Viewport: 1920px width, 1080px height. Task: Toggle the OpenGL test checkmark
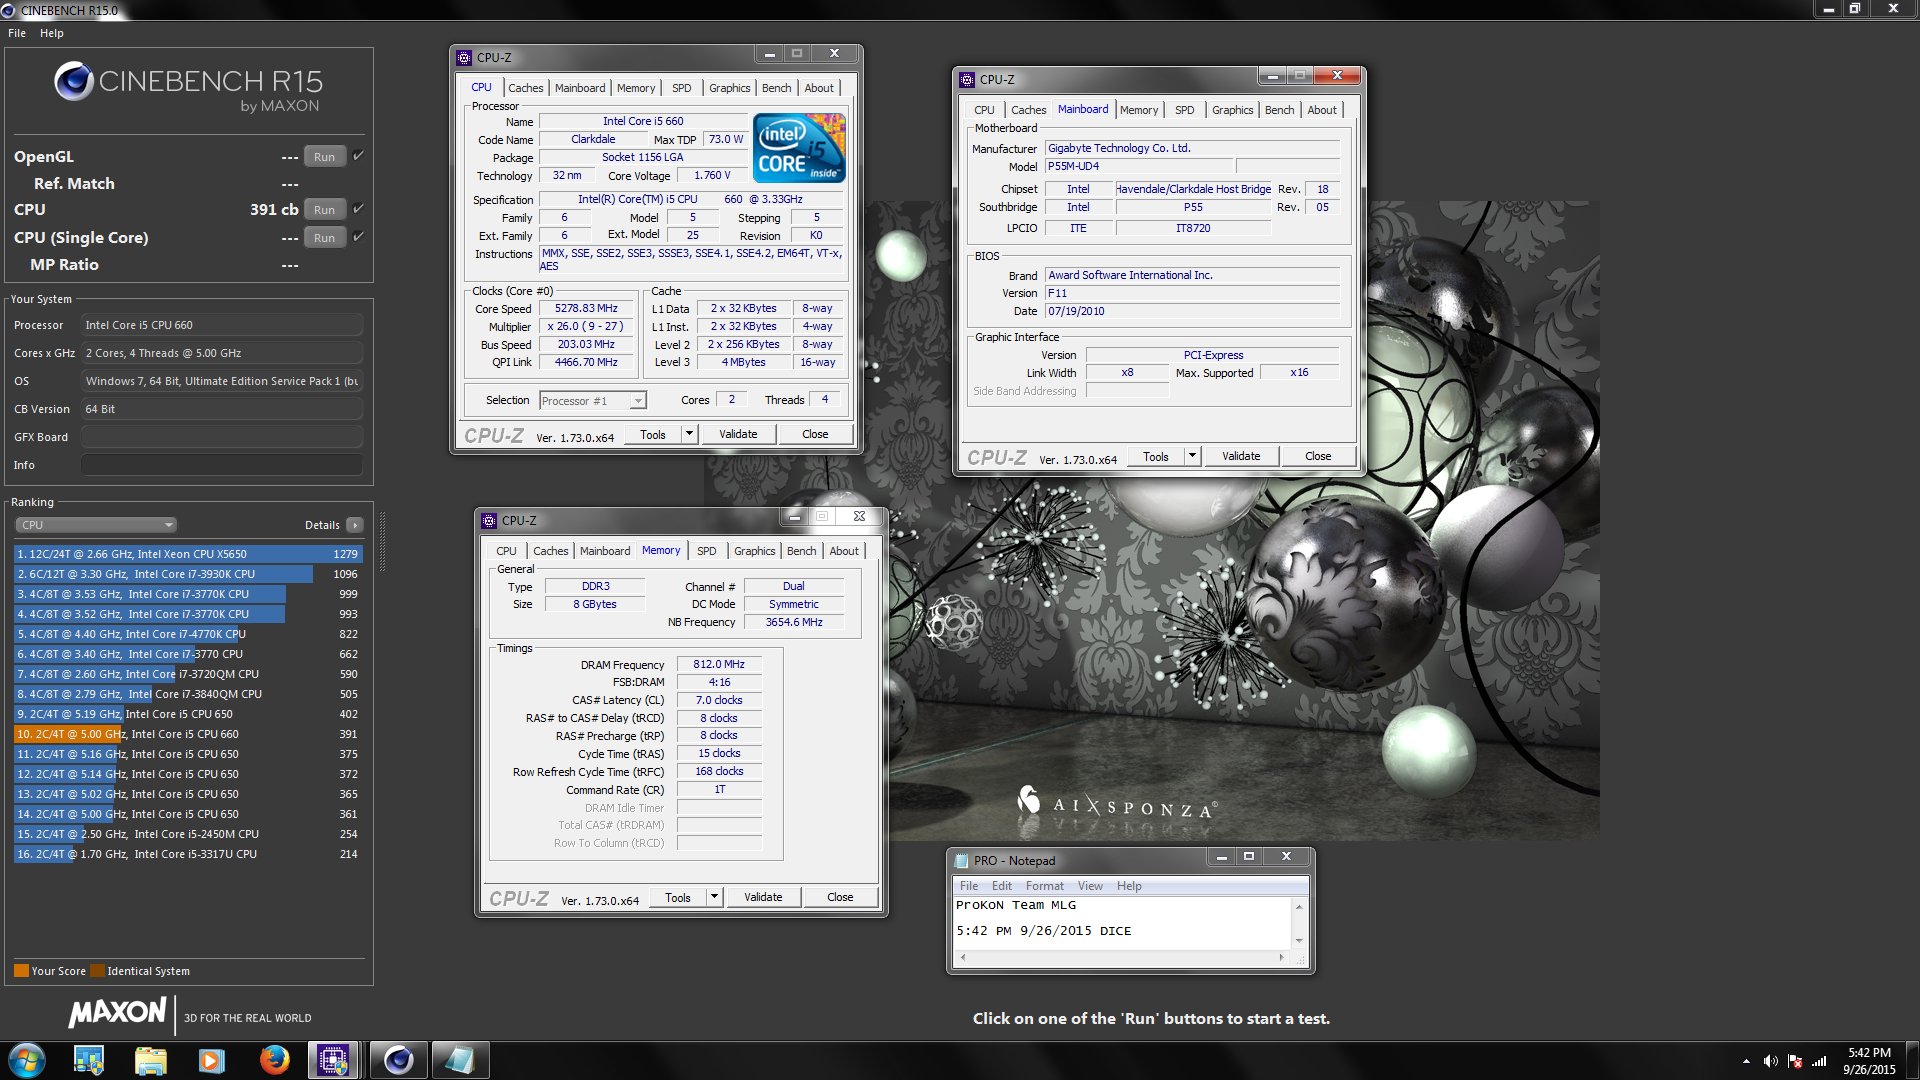tap(358, 156)
